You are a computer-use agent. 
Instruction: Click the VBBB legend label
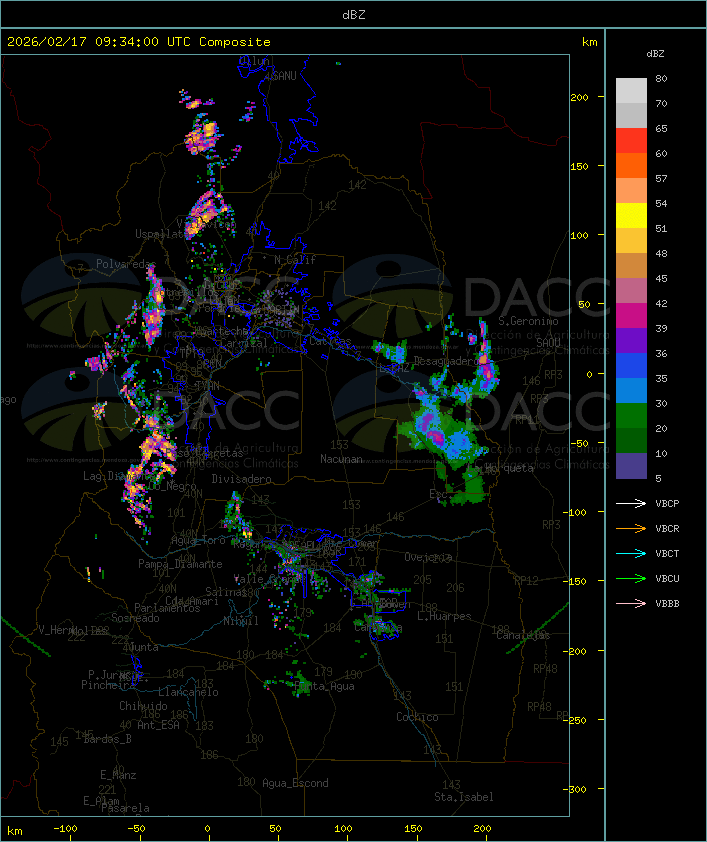pos(667,604)
